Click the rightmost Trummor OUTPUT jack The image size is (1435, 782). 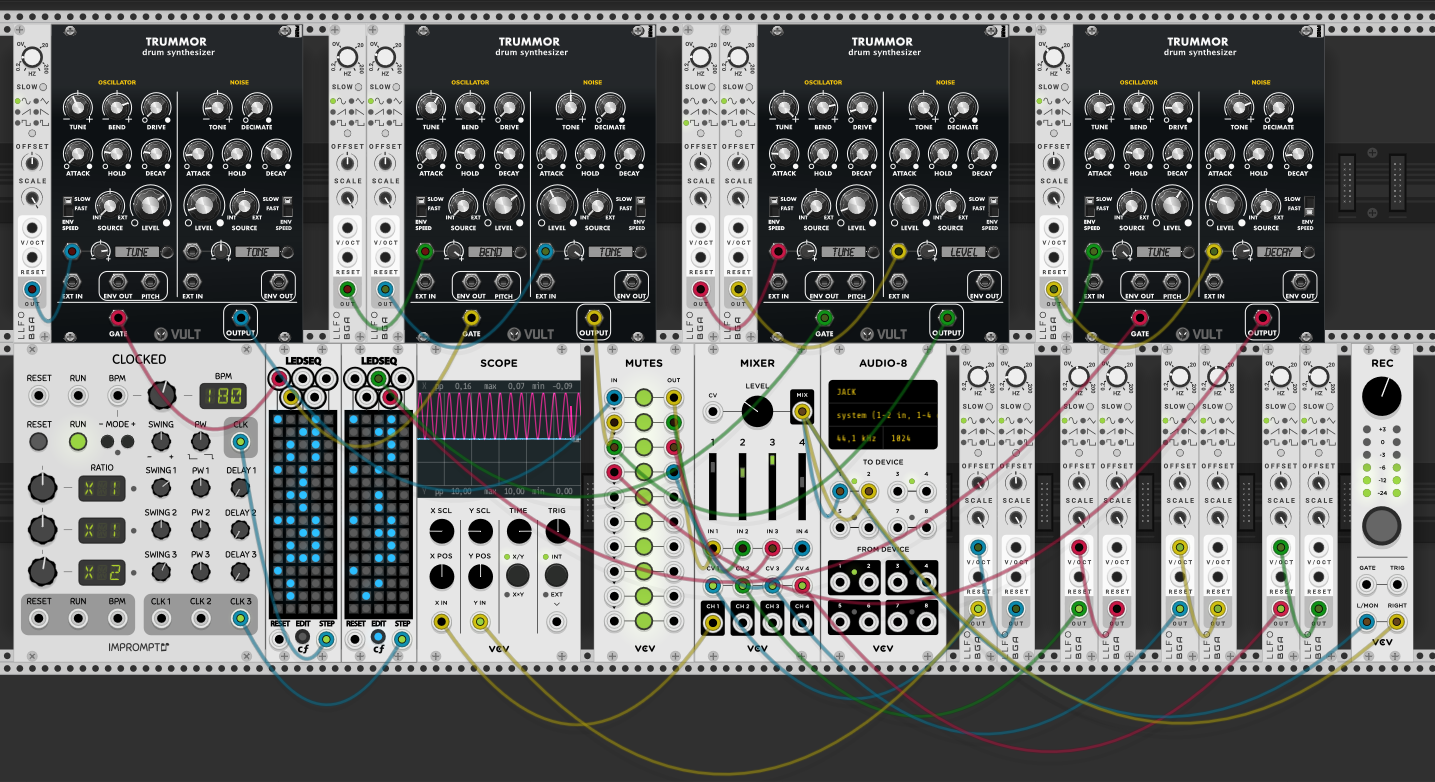(x=1262, y=319)
